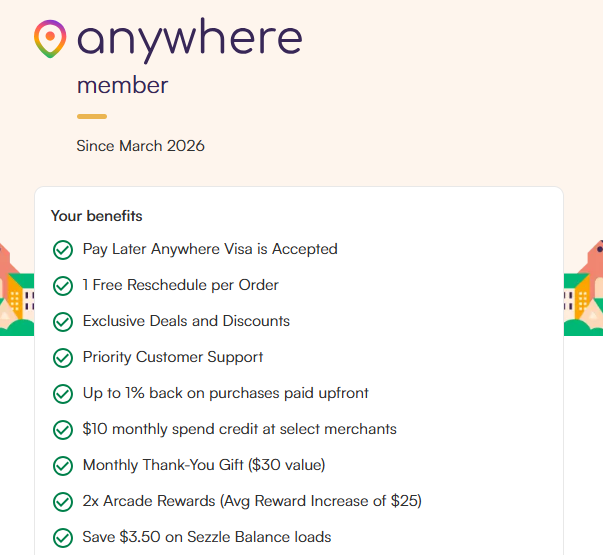The image size is (603, 555).
Task: Click checkmark beside 1 Free Reschedule
Action: point(63,286)
